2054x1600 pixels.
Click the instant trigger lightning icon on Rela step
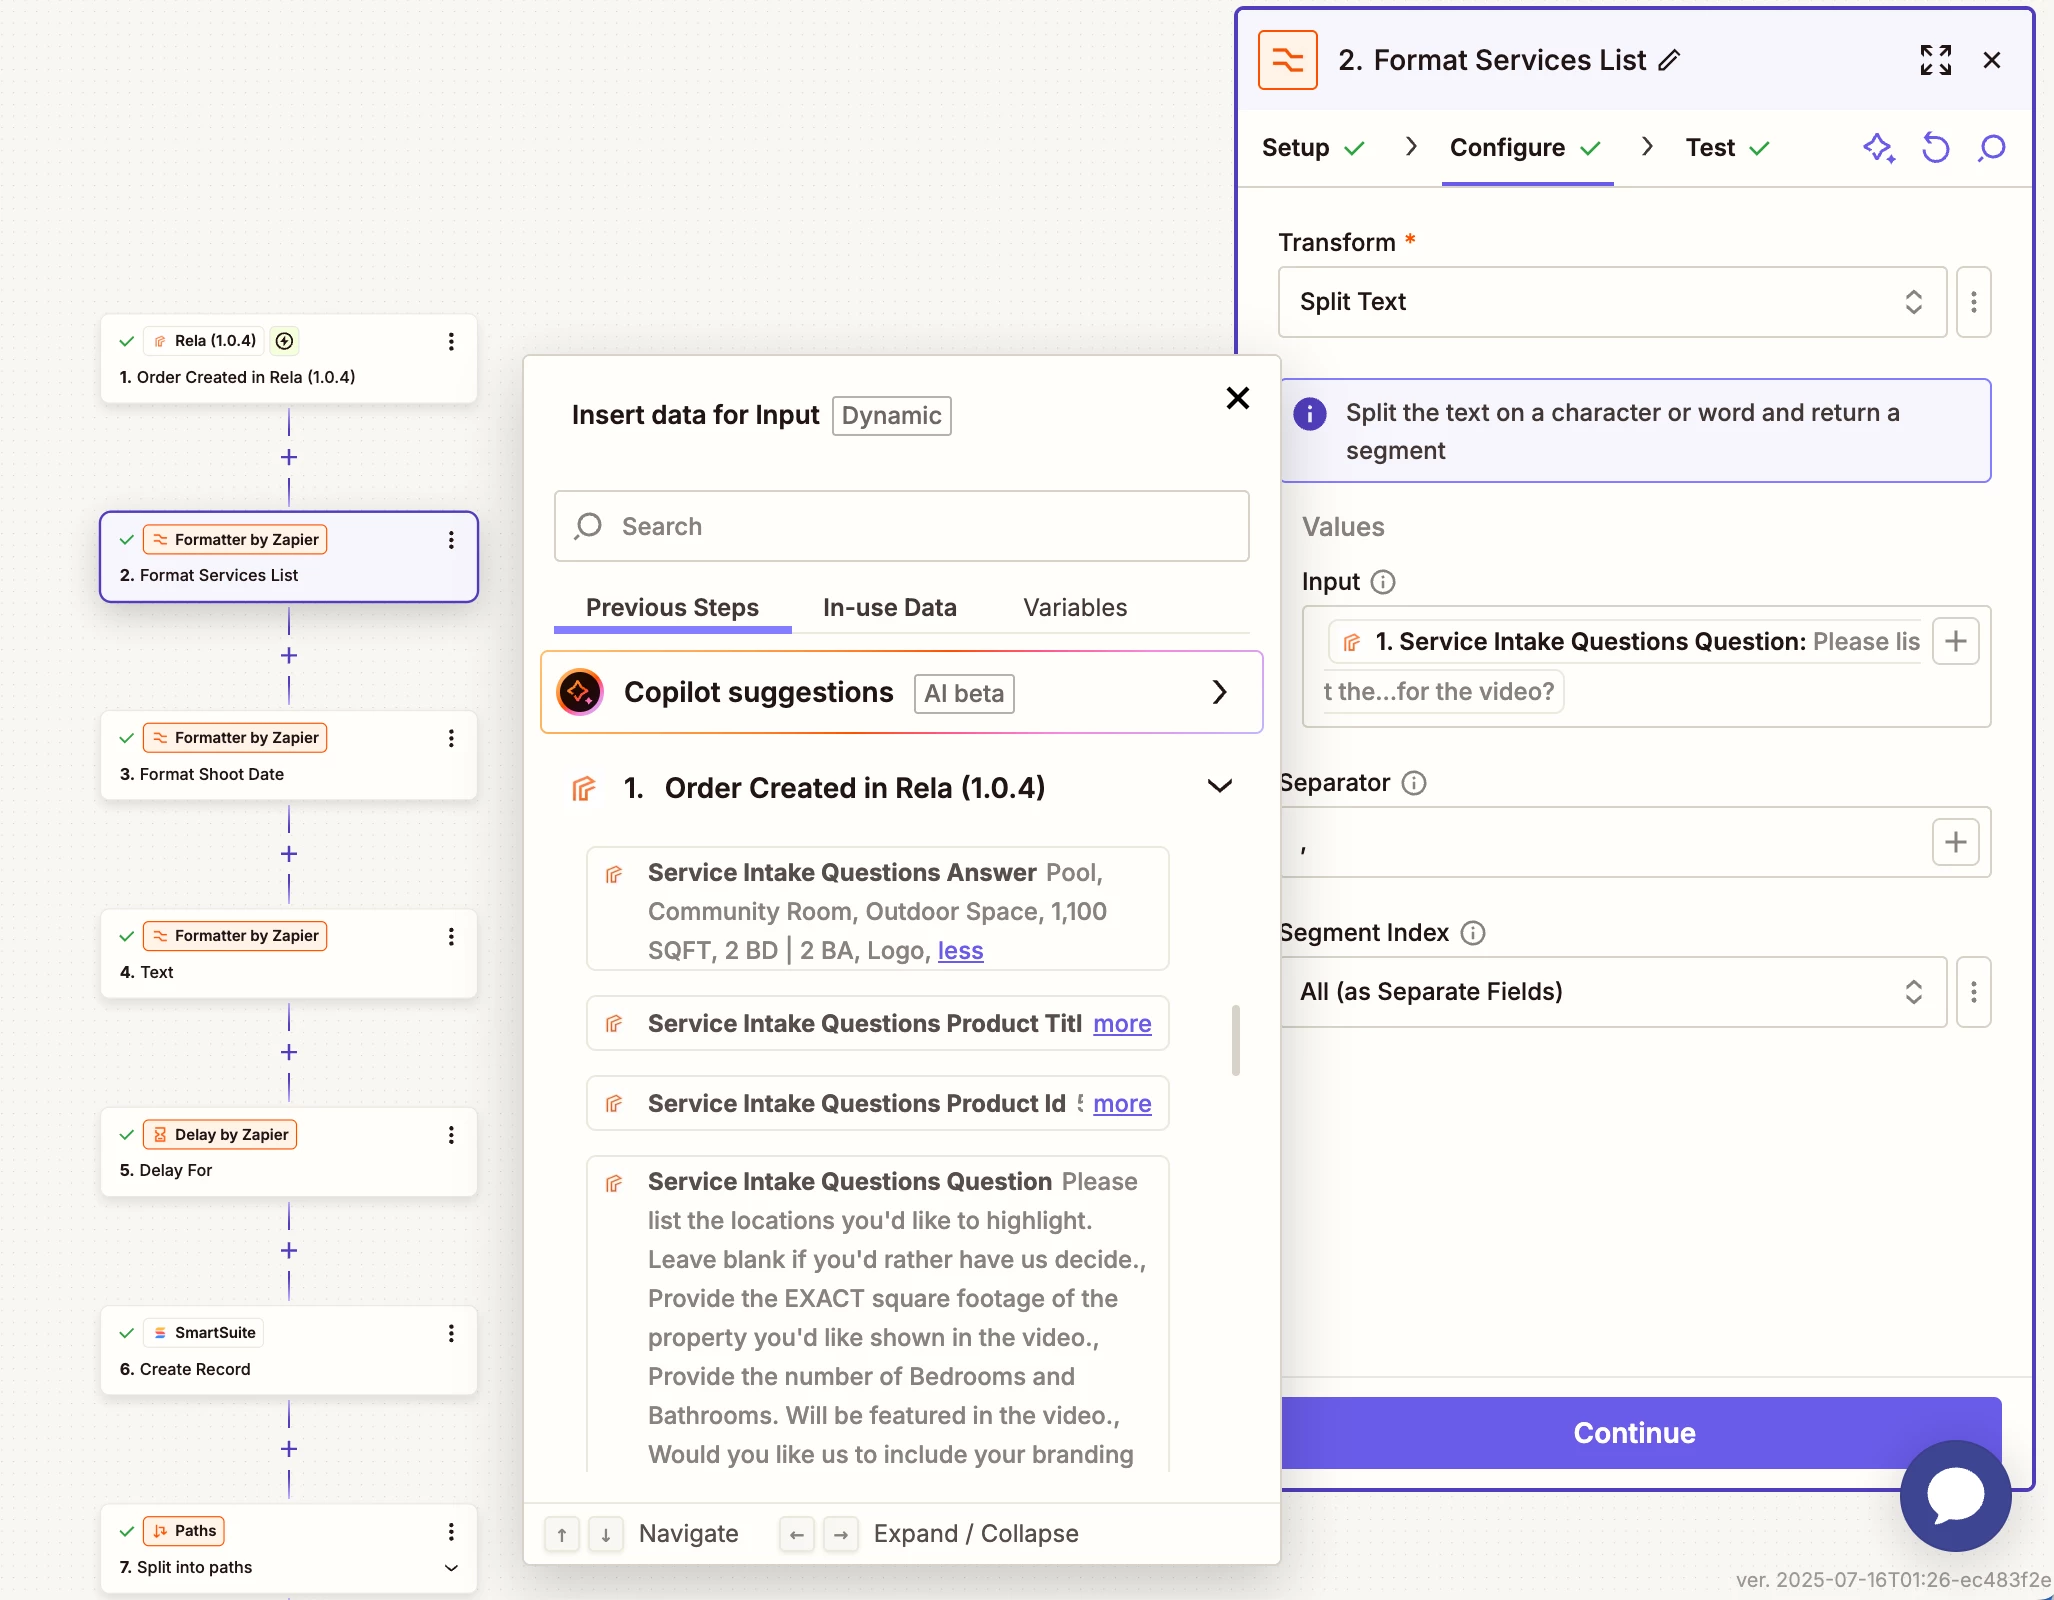284,341
